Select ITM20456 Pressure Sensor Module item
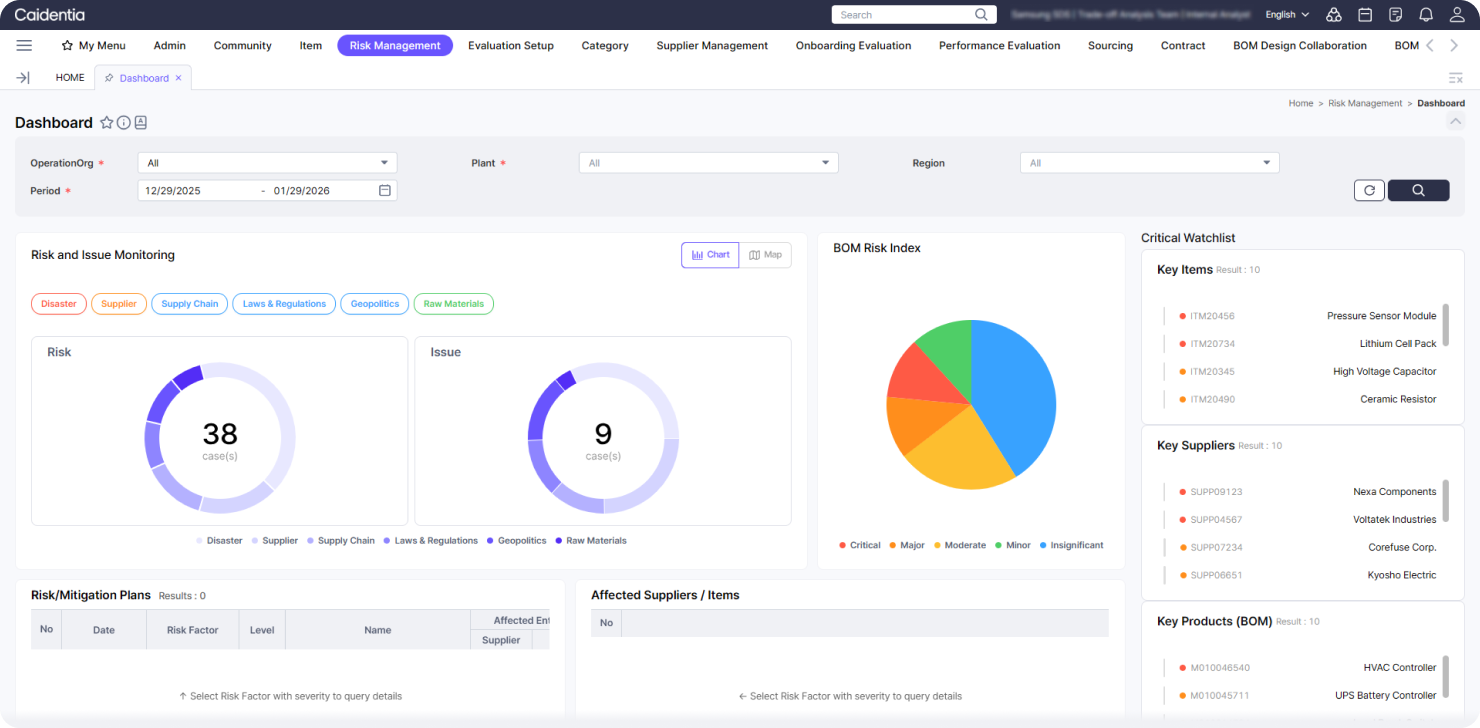Image resolution: width=1480 pixels, height=728 pixels. click(x=1310, y=316)
